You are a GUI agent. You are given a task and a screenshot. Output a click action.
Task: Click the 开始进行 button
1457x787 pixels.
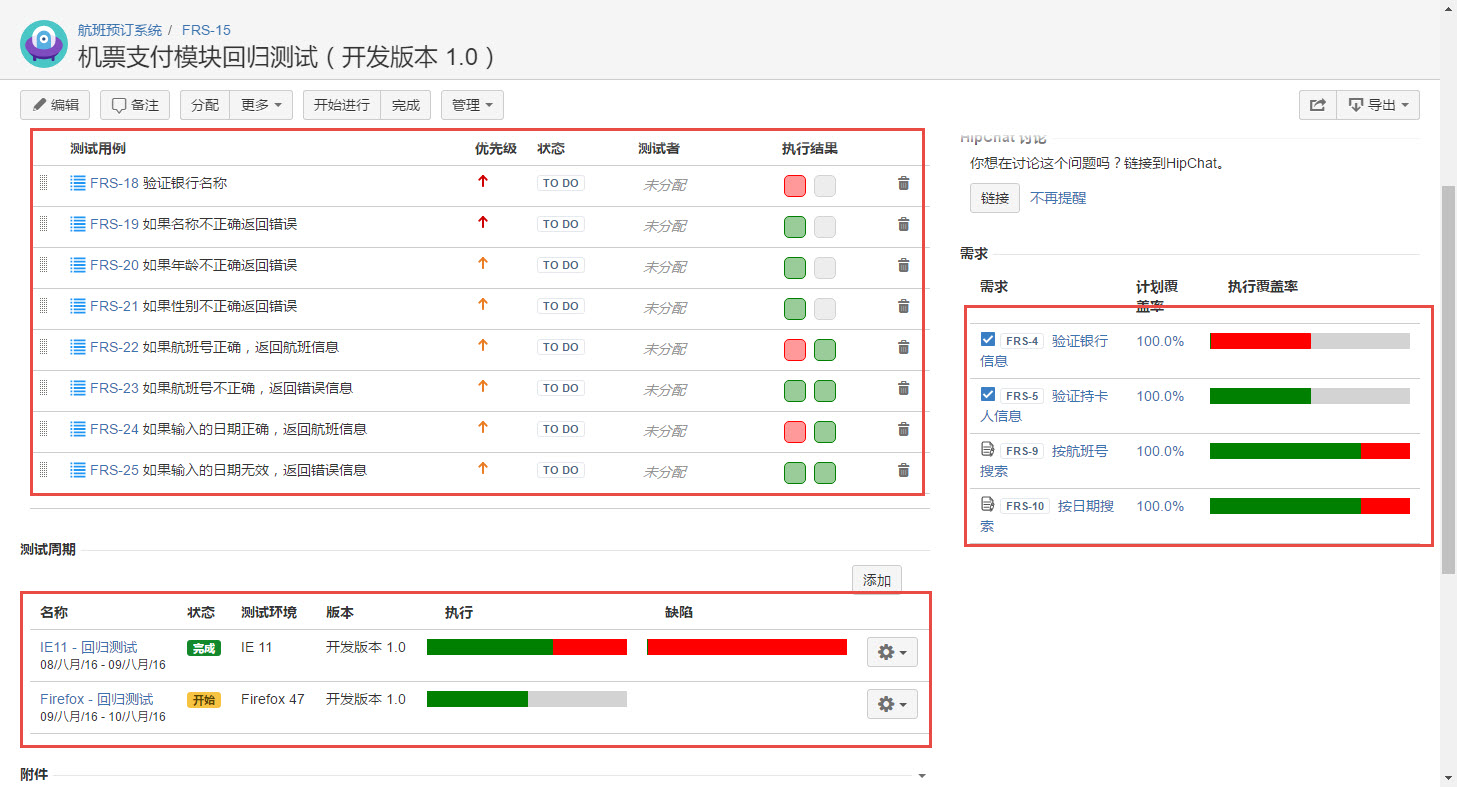[x=342, y=105]
